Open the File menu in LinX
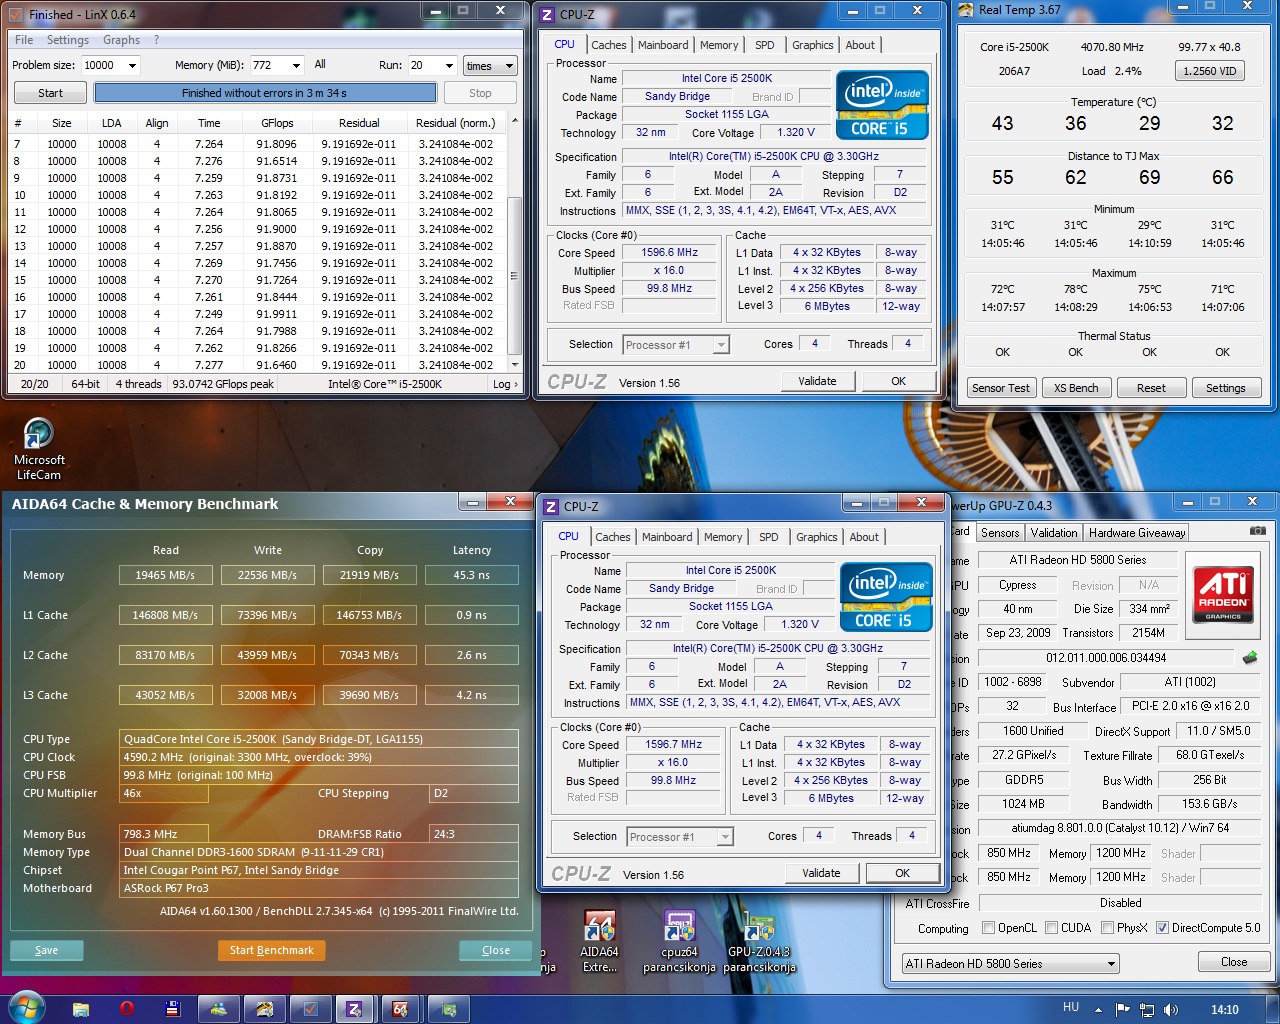The height and width of the screenshot is (1024, 1280). (x=24, y=40)
